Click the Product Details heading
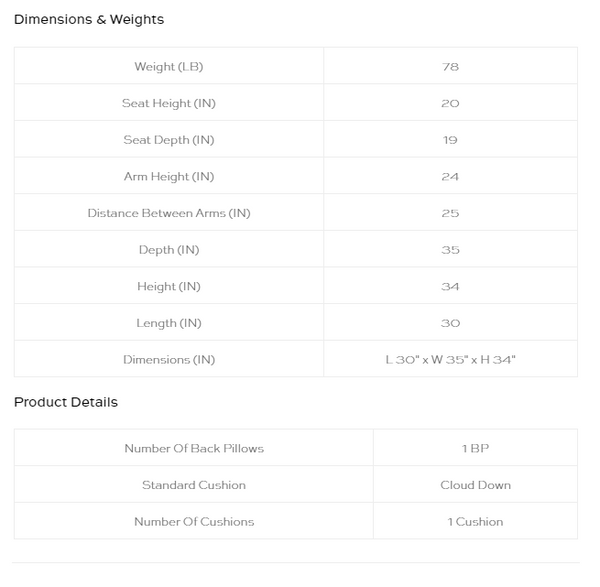 (x=66, y=402)
